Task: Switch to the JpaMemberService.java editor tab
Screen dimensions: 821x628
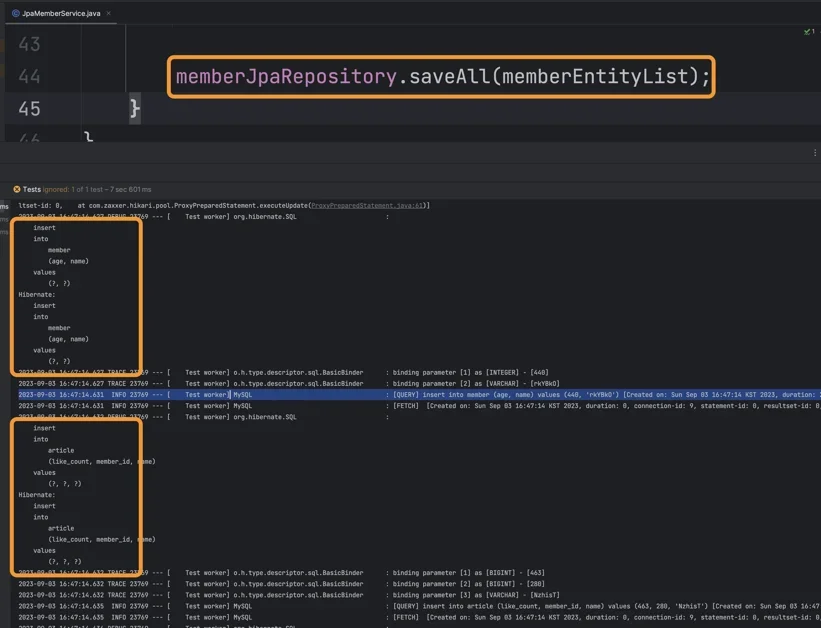Action: click(61, 13)
